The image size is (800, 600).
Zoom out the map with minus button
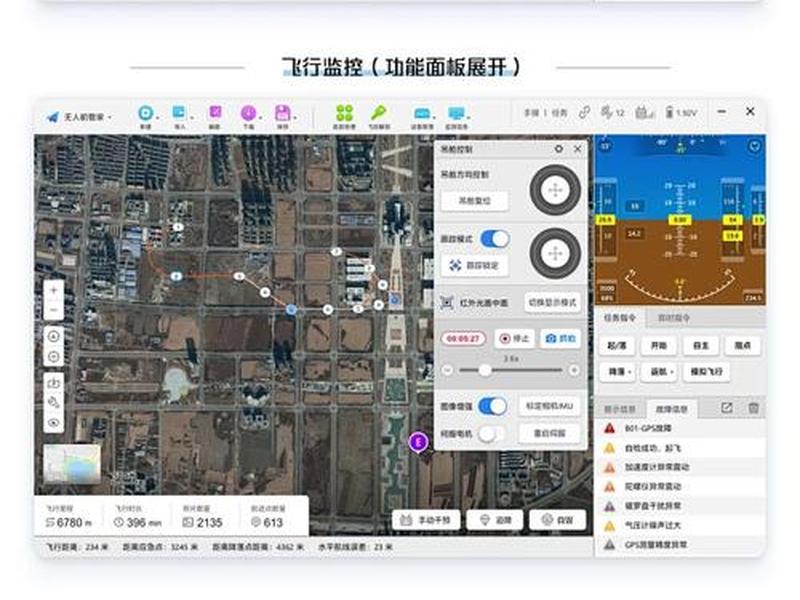click(x=54, y=310)
